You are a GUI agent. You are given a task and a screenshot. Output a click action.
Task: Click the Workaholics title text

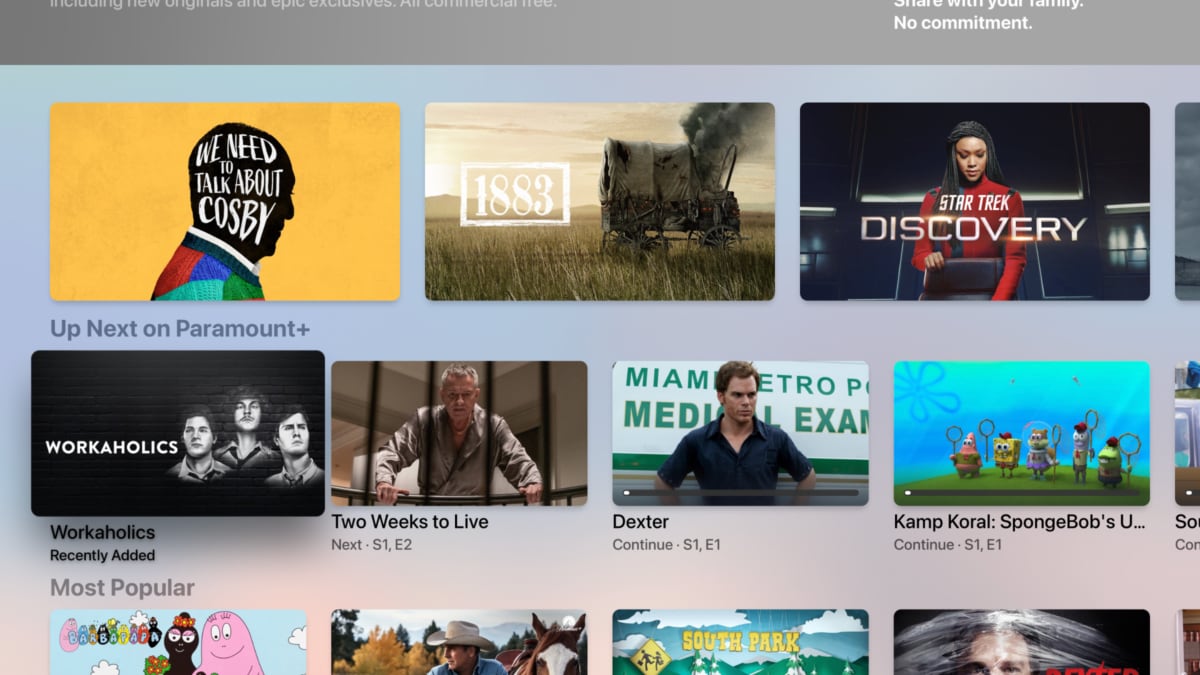(103, 532)
